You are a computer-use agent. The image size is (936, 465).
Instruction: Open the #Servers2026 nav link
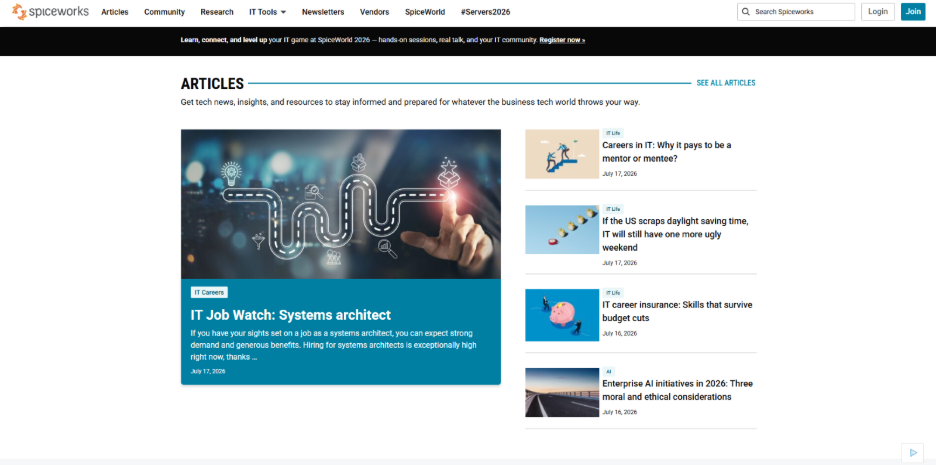coord(485,12)
